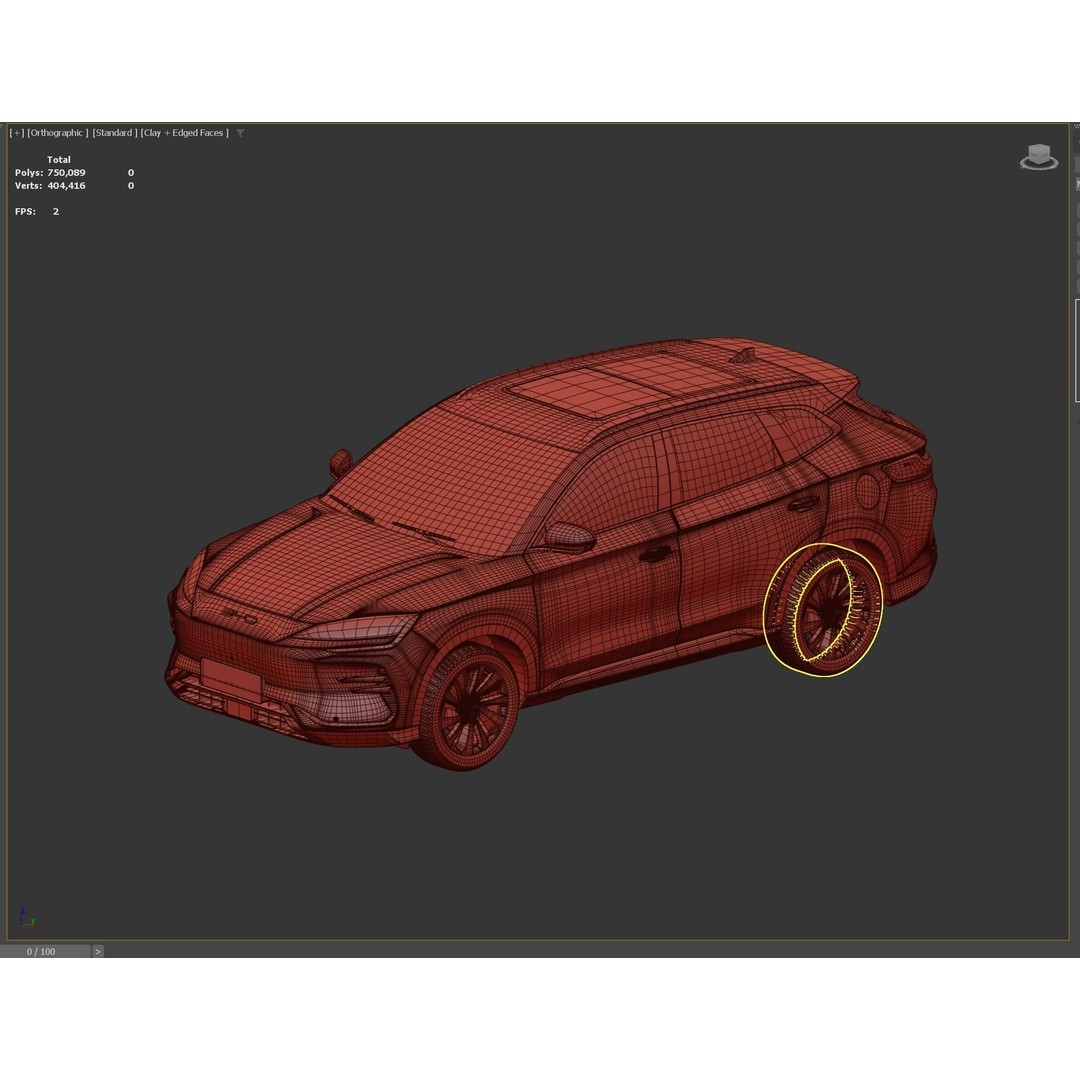The width and height of the screenshot is (1080, 1080).
Task: Open the Clay + Edged Faces shading menu
Action: click(x=185, y=133)
